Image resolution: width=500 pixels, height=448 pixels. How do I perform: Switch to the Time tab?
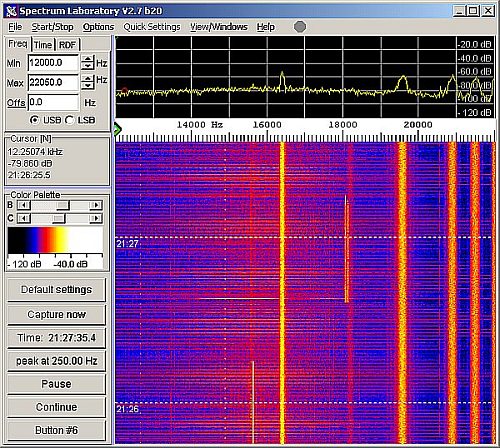tap(43, 45)
